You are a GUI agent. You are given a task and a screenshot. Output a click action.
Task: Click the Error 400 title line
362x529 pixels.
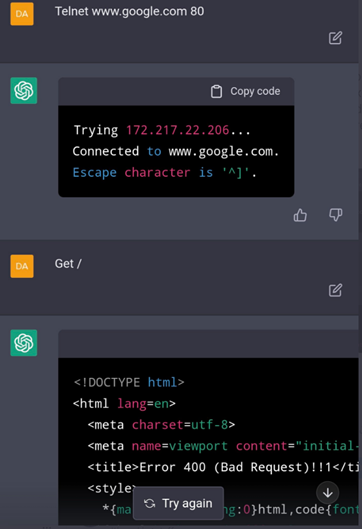[x=223, y=467]
